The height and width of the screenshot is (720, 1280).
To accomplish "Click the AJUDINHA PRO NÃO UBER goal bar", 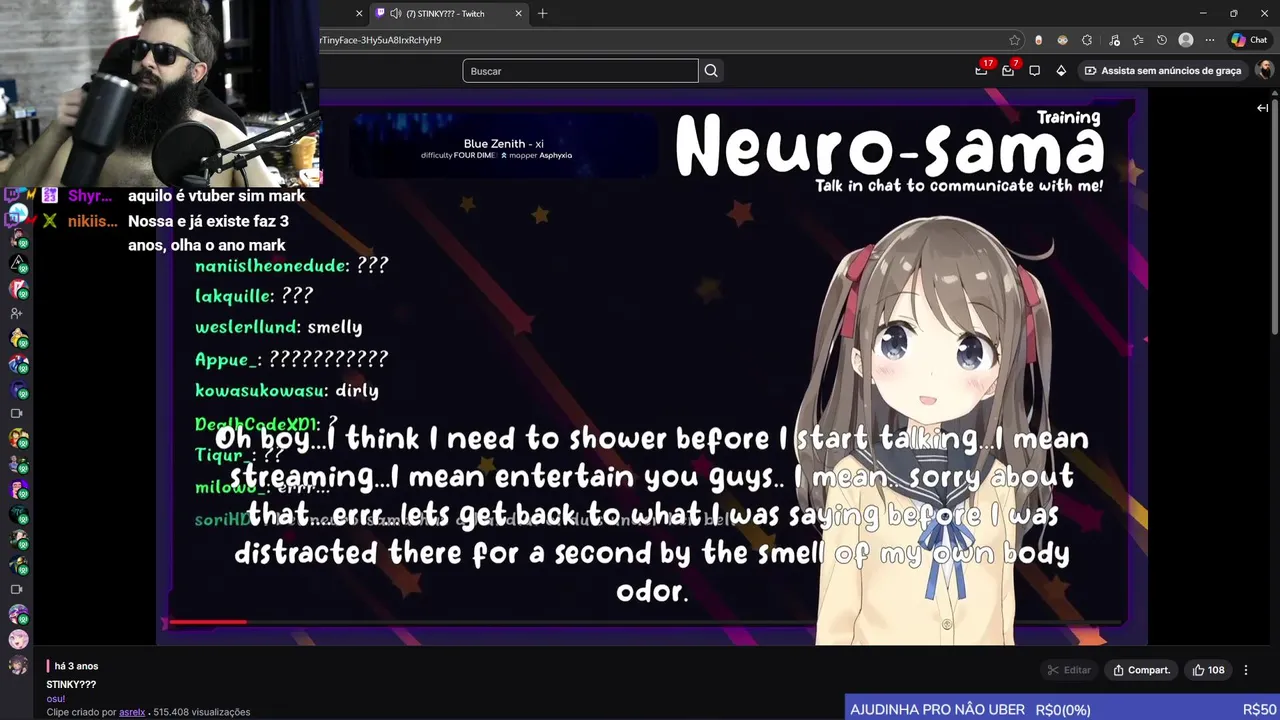I will (x=1062, y=709).
